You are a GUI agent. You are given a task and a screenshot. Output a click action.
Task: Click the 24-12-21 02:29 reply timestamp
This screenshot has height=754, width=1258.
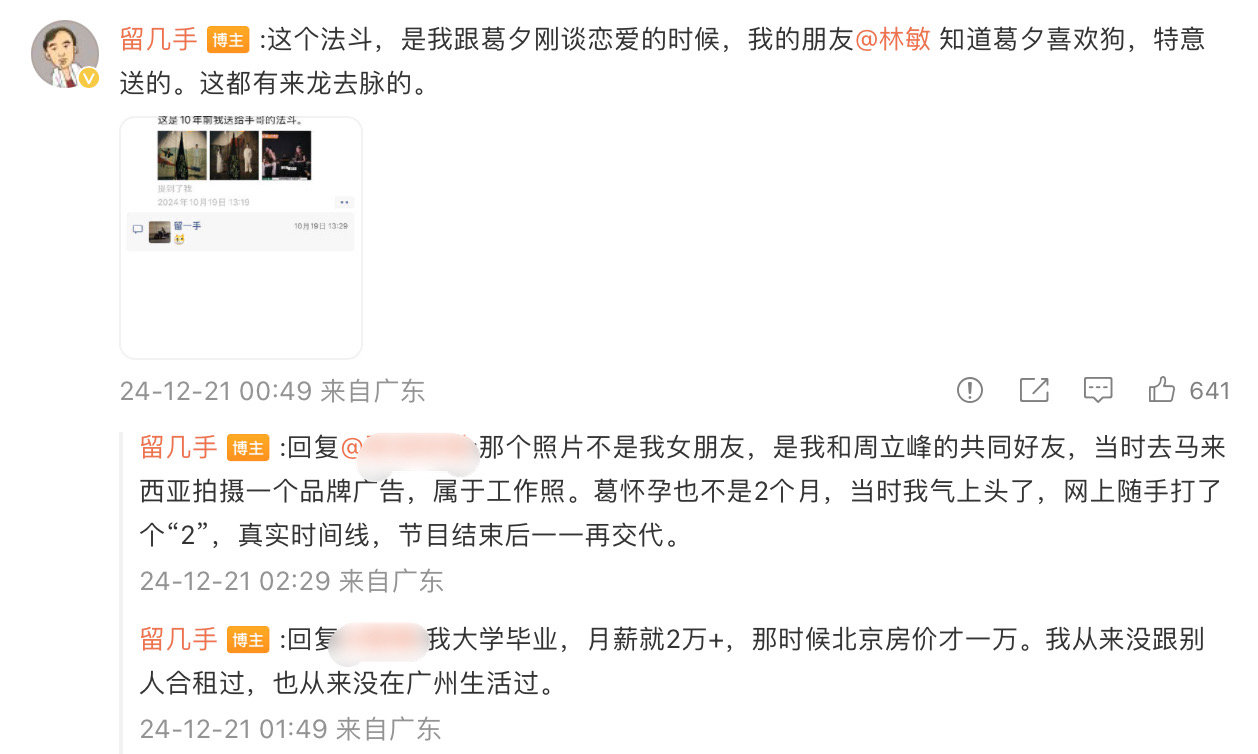(236, 581)
